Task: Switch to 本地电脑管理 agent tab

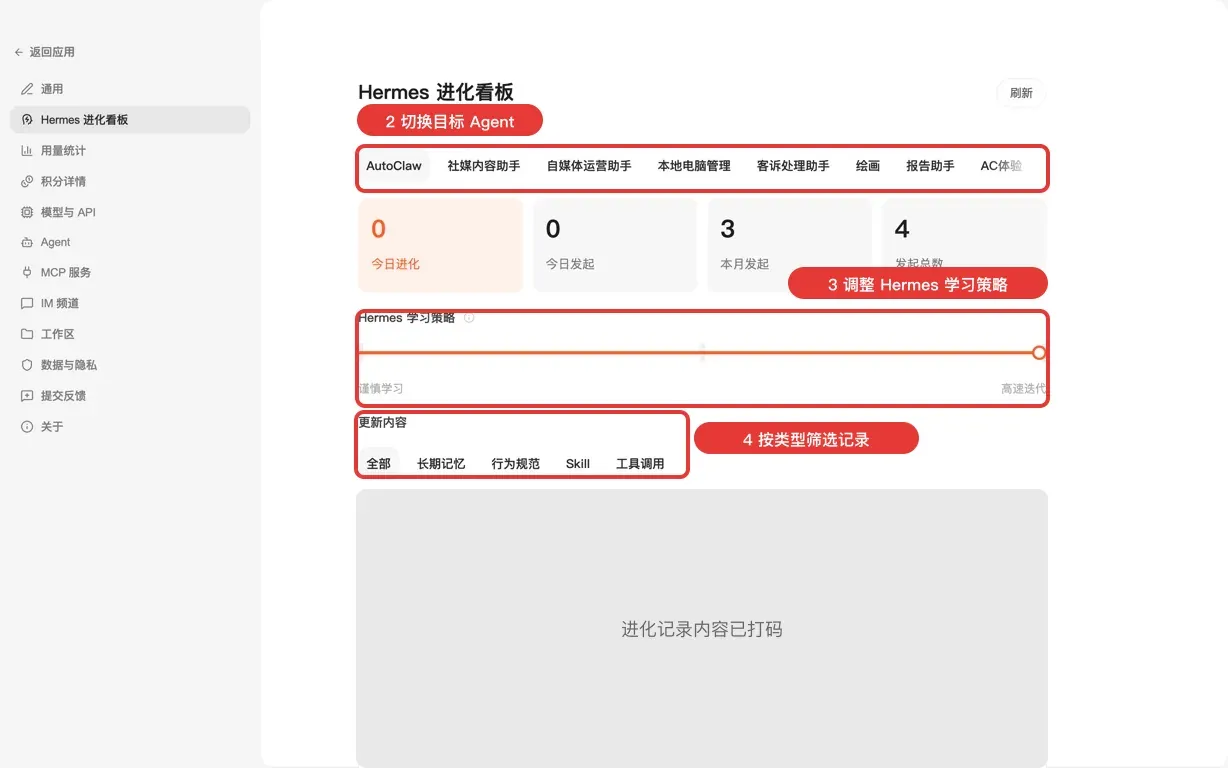Action: click(694, 166)
